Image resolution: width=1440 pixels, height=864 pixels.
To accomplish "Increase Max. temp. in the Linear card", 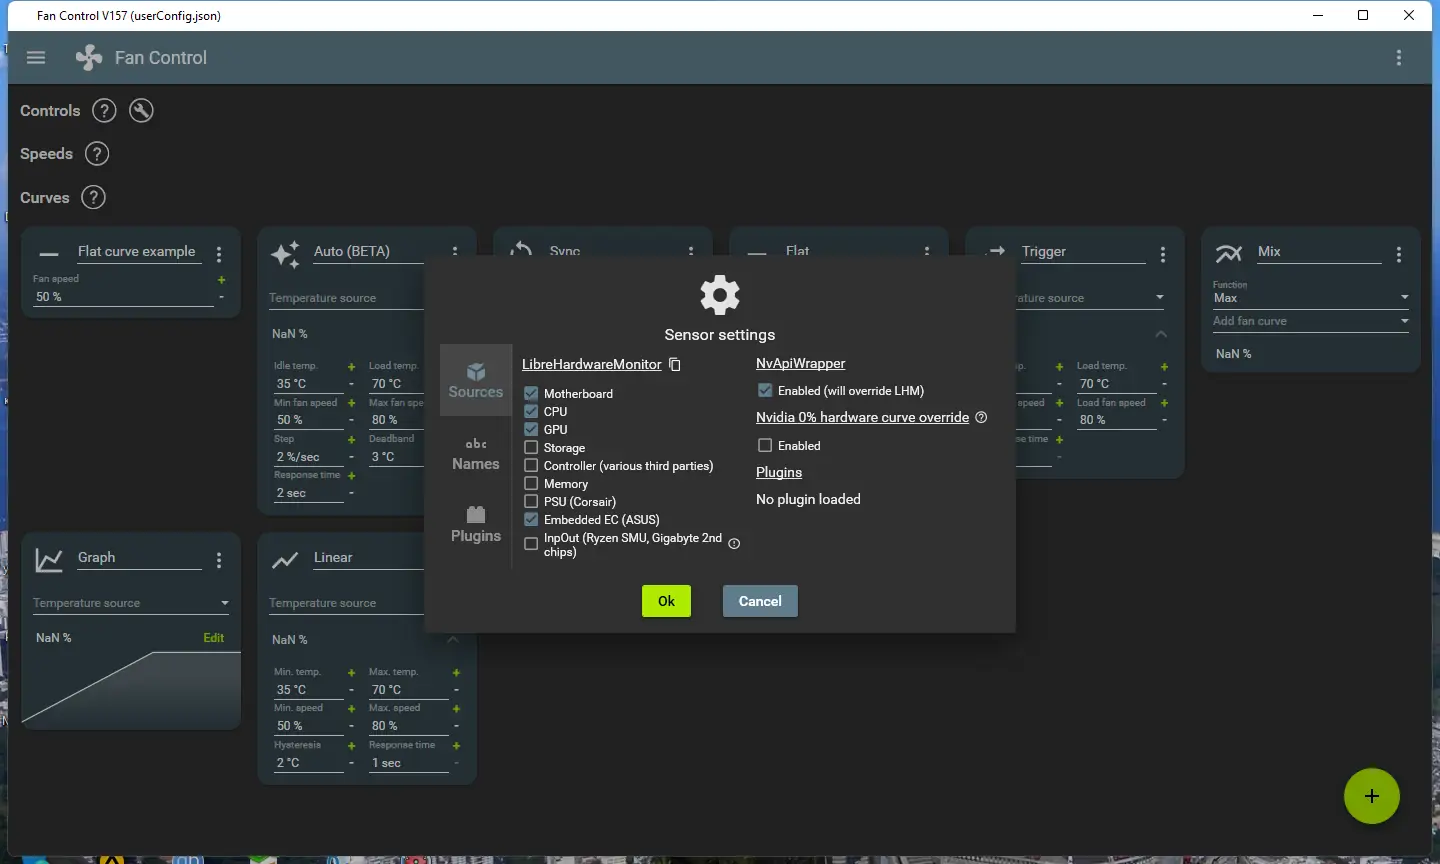I will click(x=456, y=673).
